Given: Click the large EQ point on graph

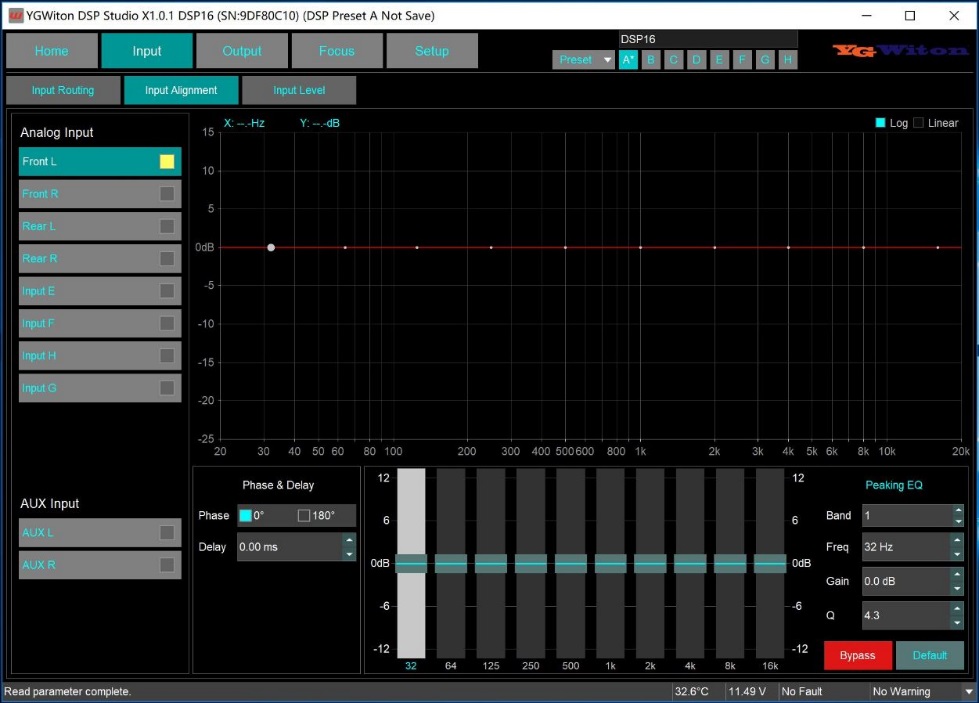Looking at the screenshot, I should coord(271,248).
